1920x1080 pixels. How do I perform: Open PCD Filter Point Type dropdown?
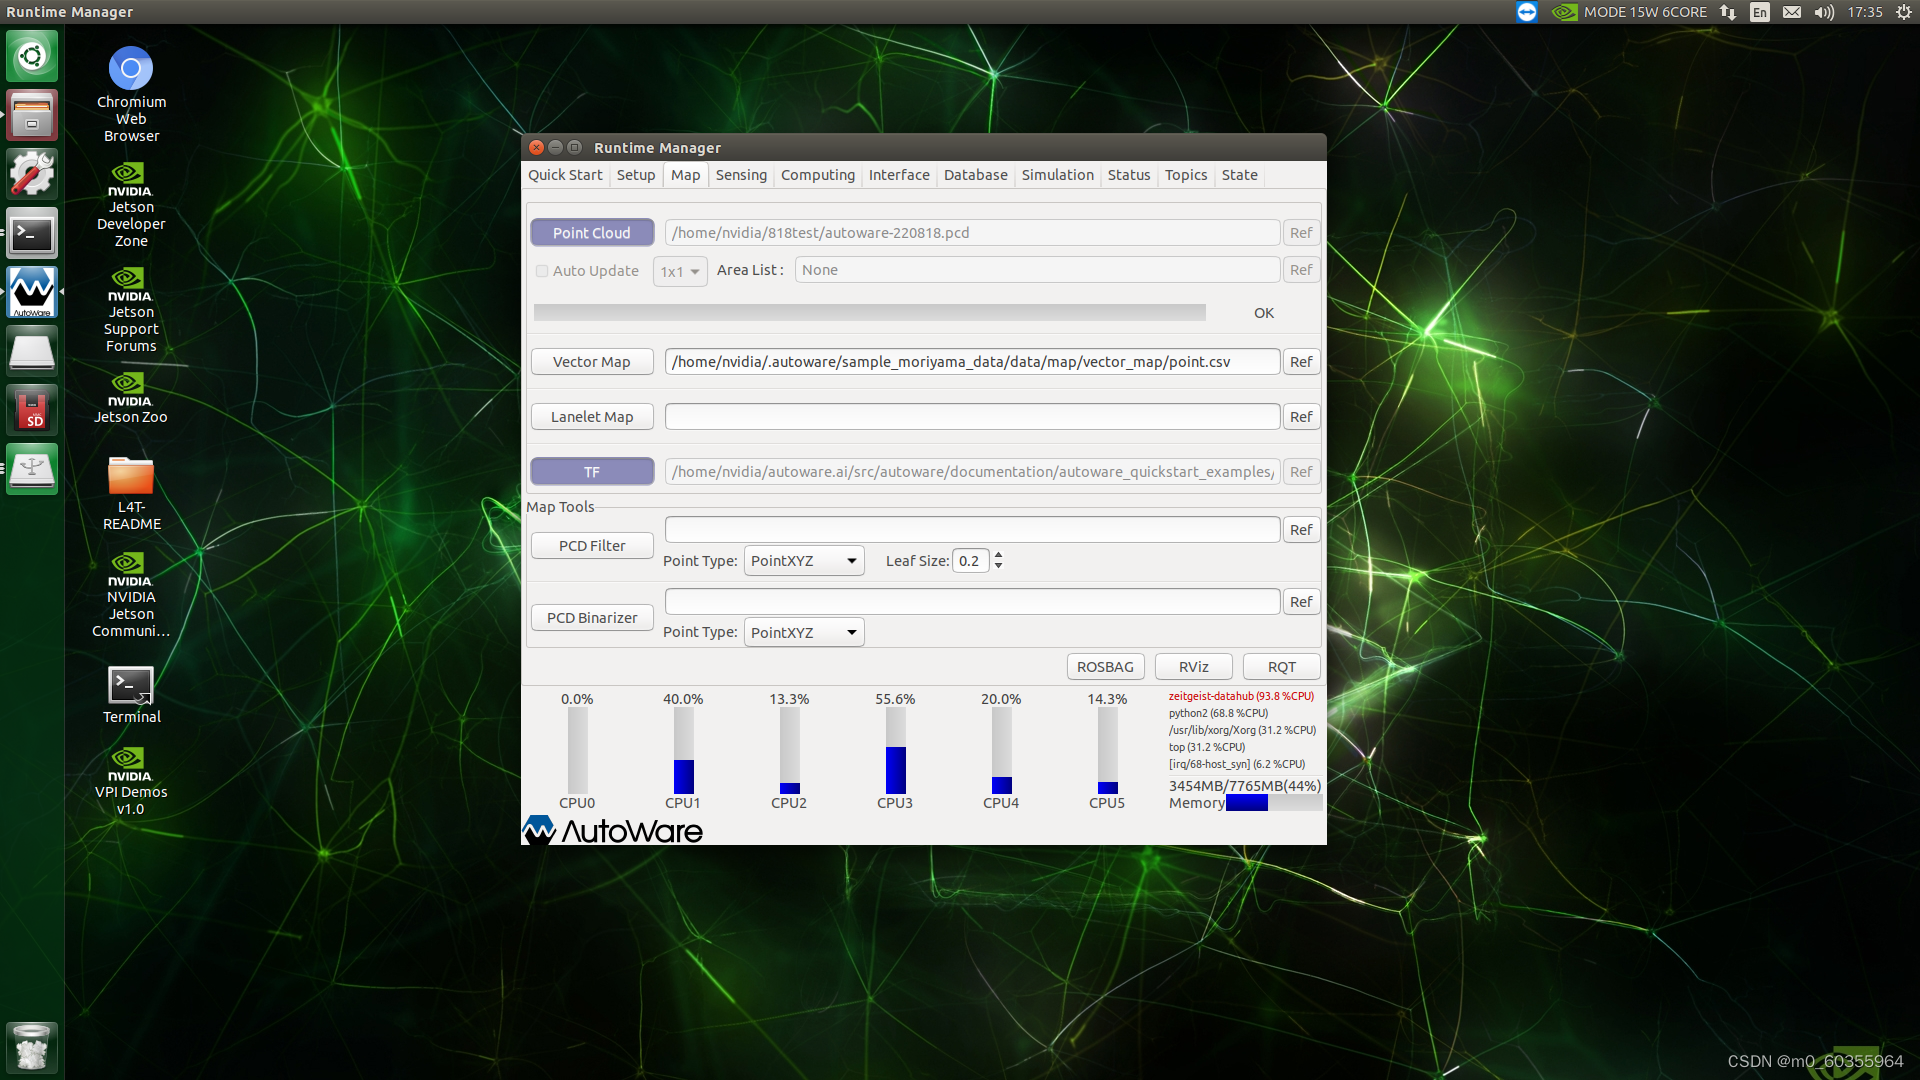[804, 561]
